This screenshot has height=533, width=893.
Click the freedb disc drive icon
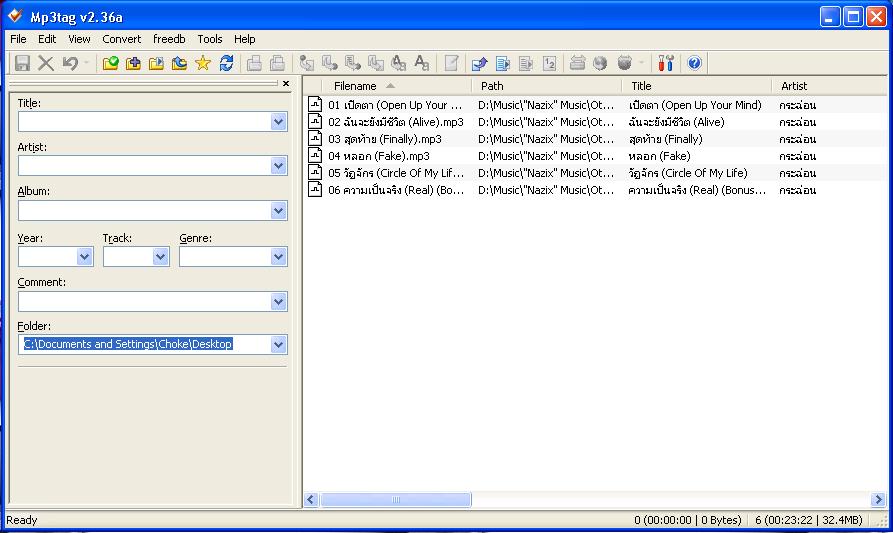click(x=577, y=63)
